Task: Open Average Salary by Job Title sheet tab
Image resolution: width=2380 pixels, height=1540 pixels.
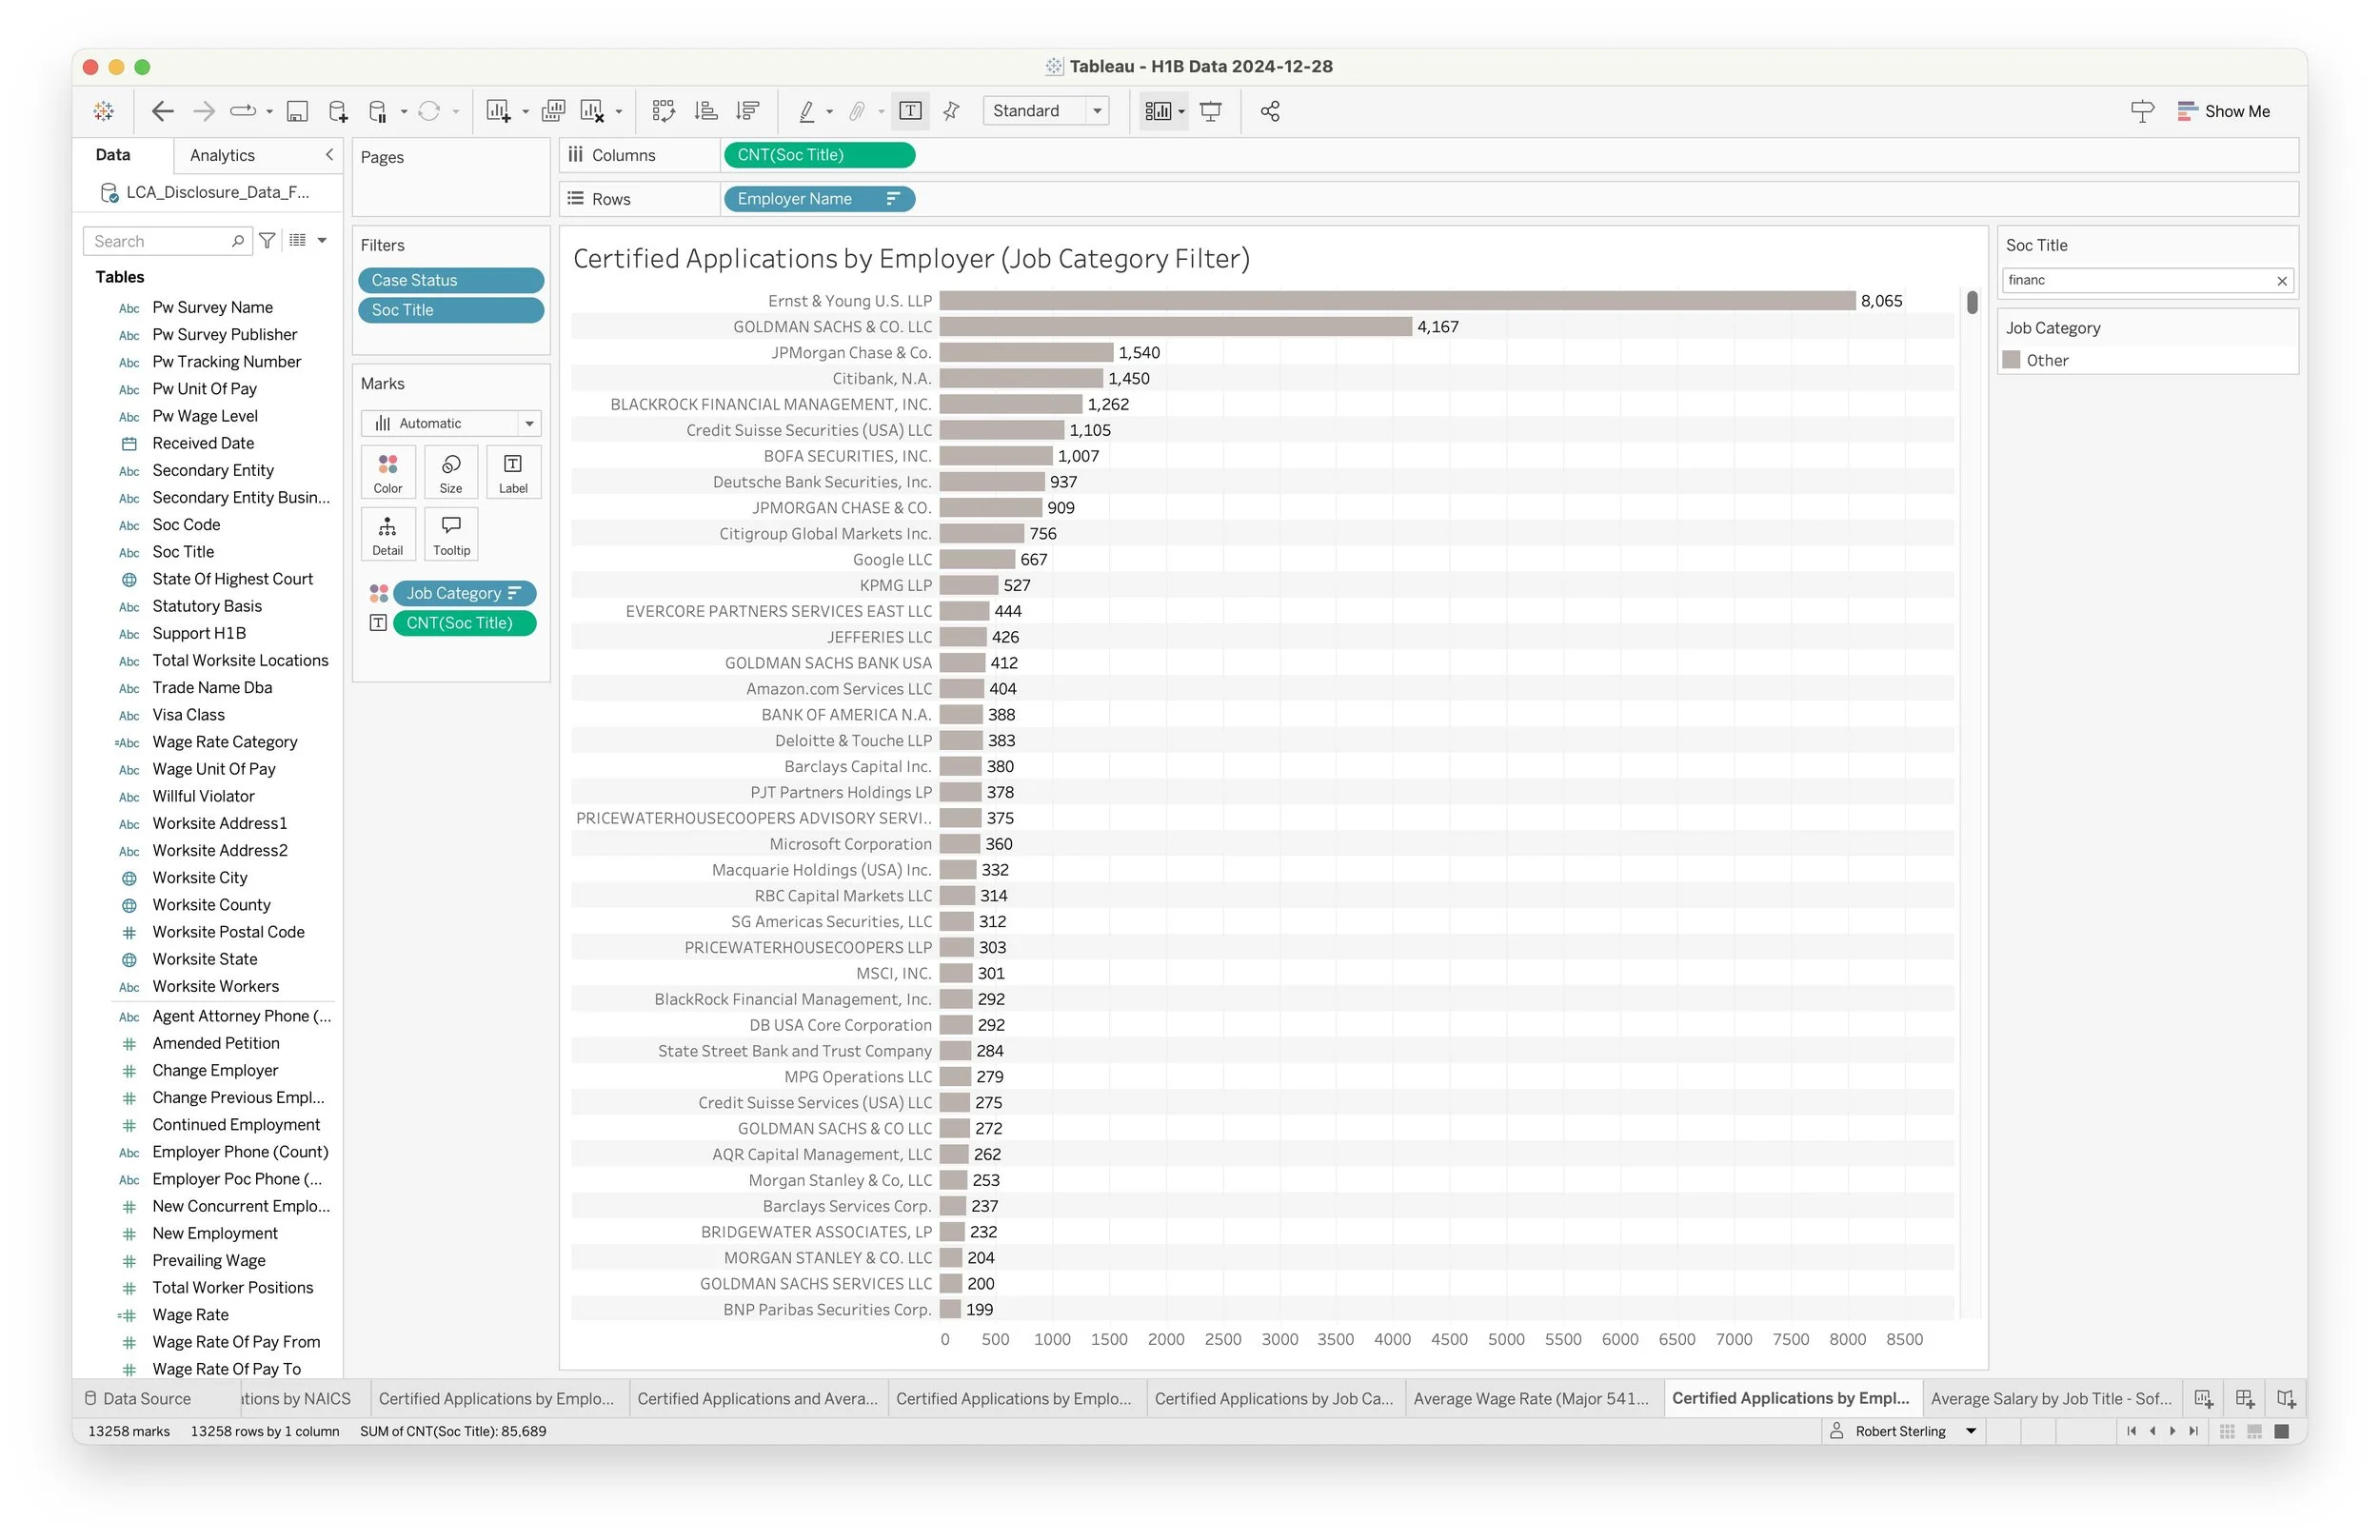Action: (2050, 1398)
